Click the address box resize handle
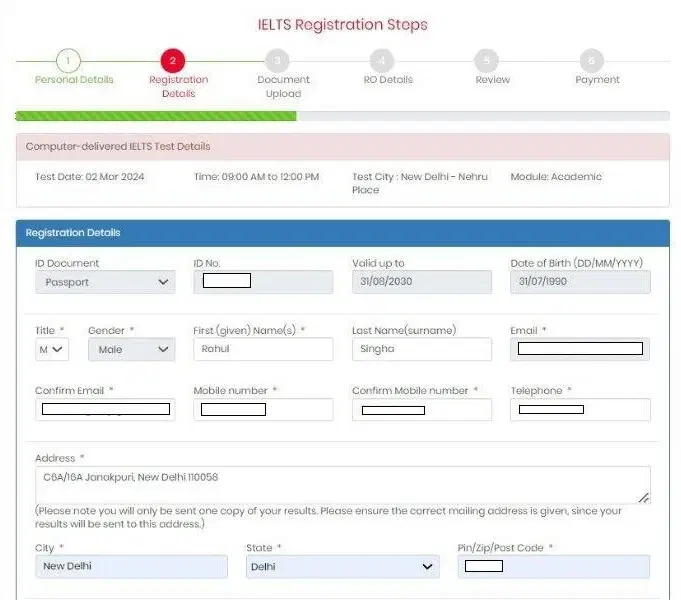 (x=644, y=498)
